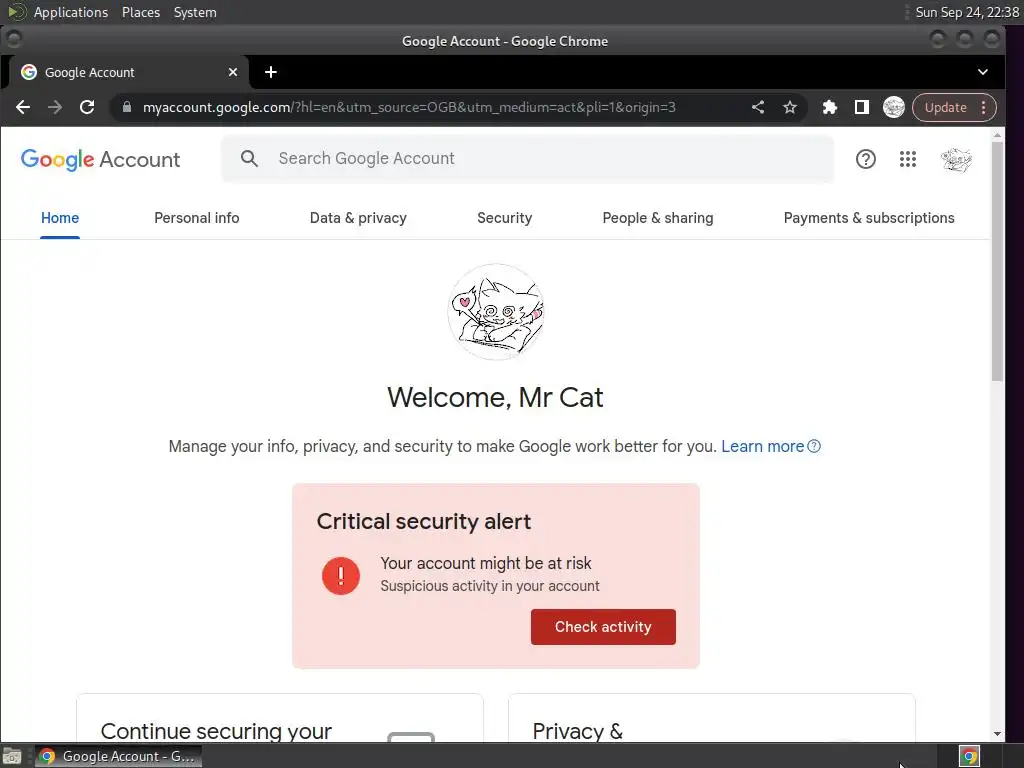Click the scrollbar up arrow

997,135
